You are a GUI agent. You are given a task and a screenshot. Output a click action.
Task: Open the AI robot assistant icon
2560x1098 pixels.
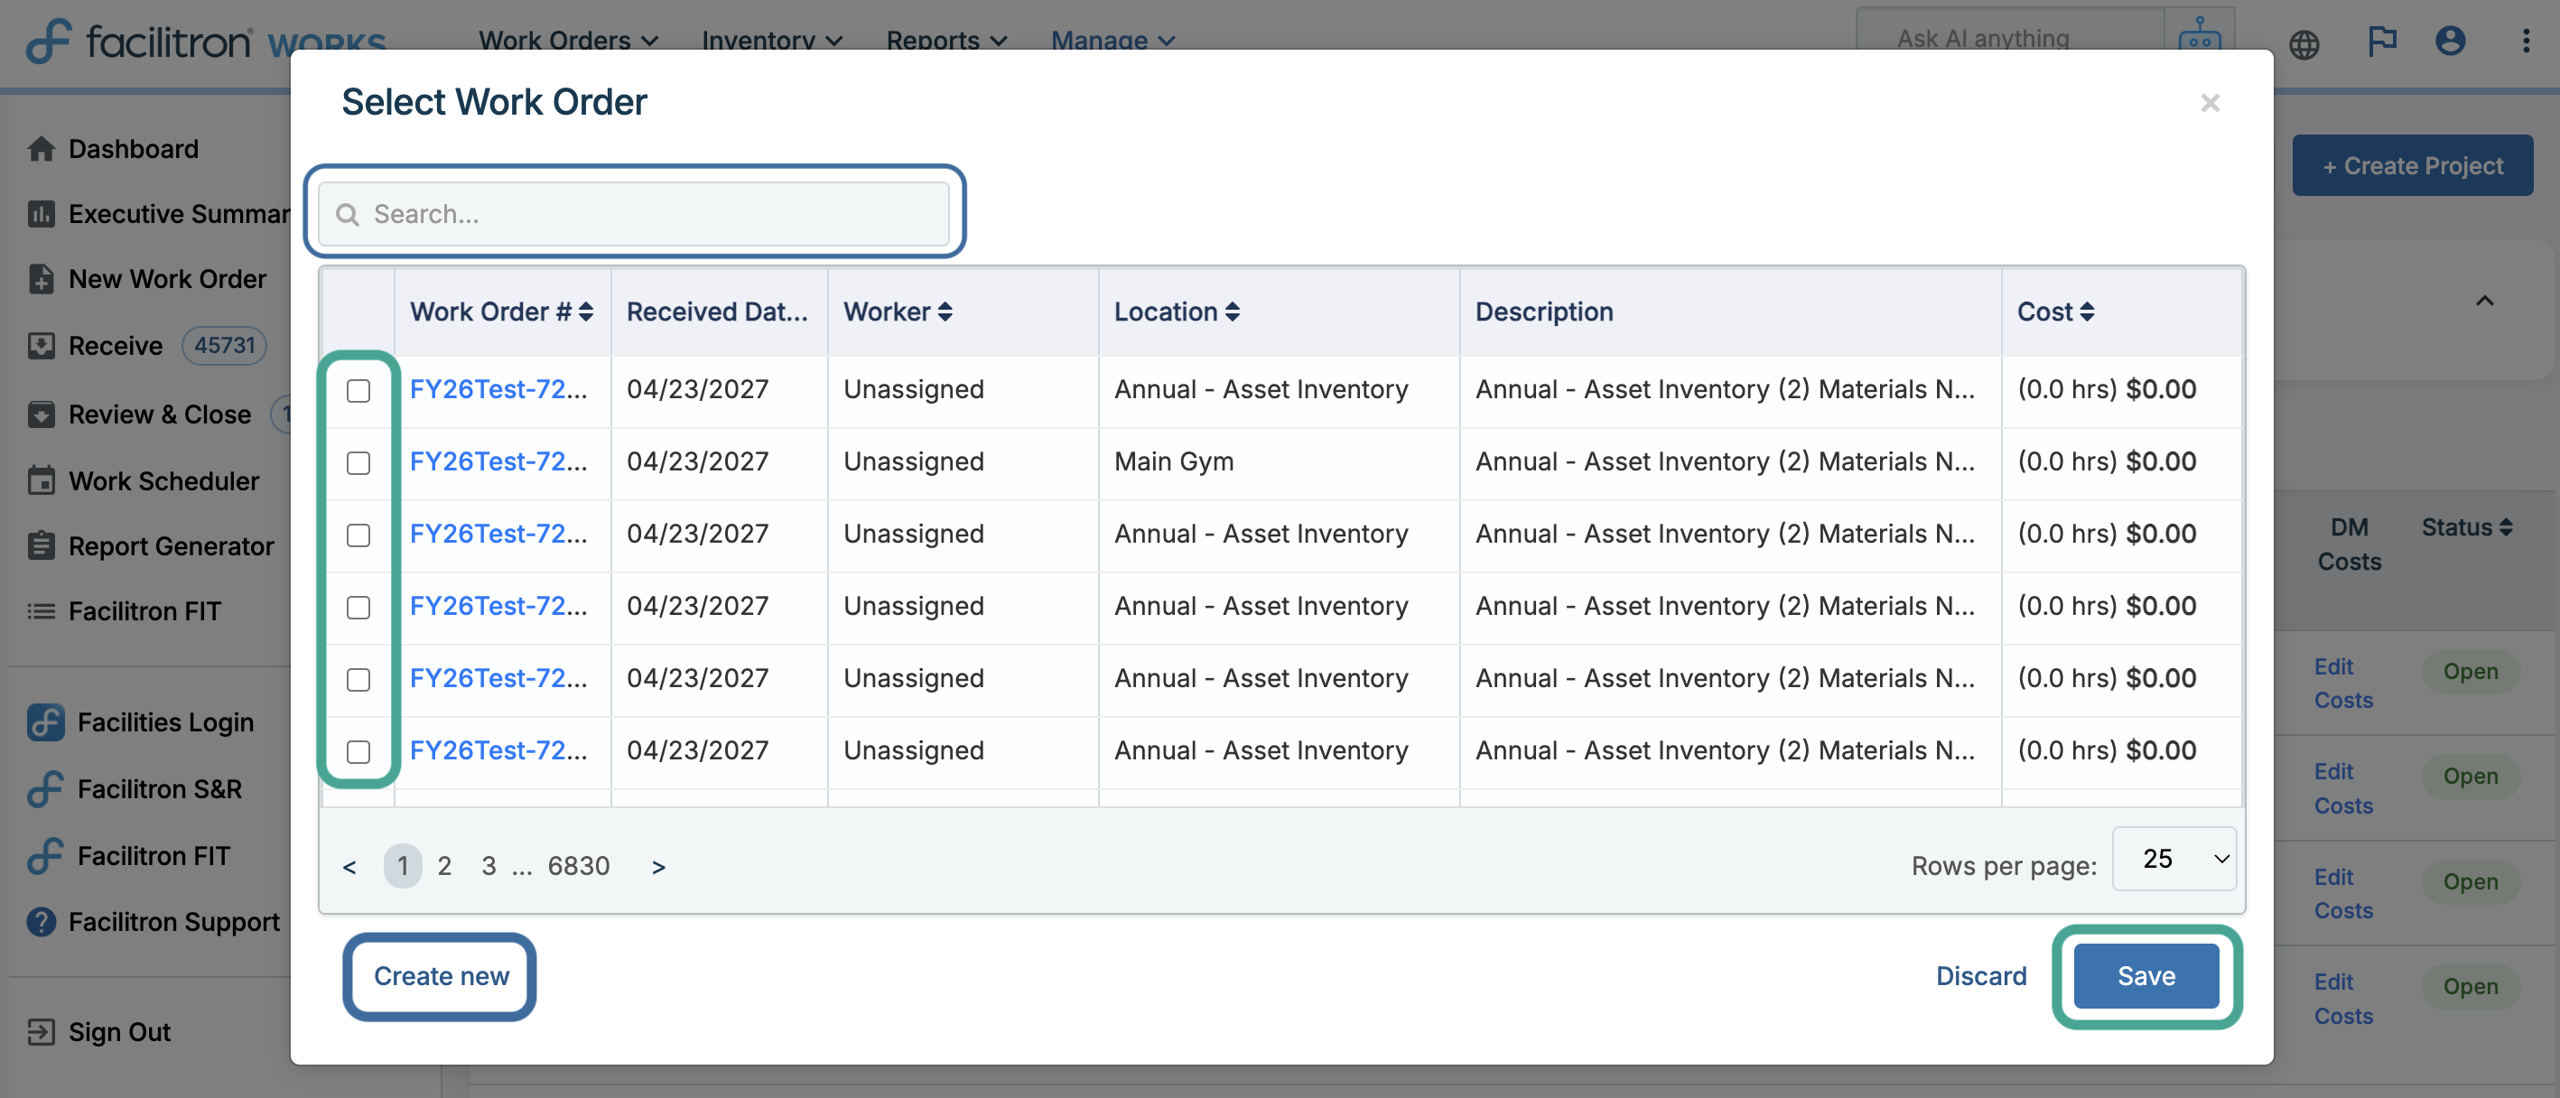2199,36
